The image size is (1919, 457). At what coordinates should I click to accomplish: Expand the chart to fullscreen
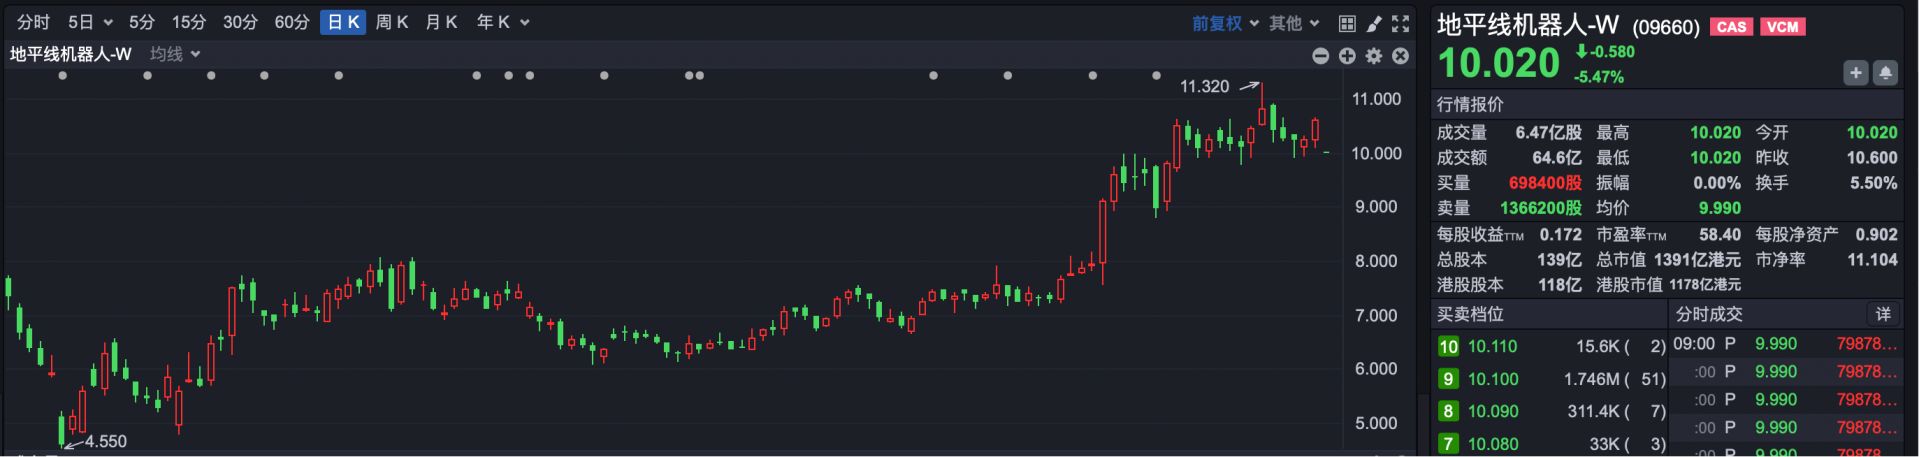(x=1400, y=23)
